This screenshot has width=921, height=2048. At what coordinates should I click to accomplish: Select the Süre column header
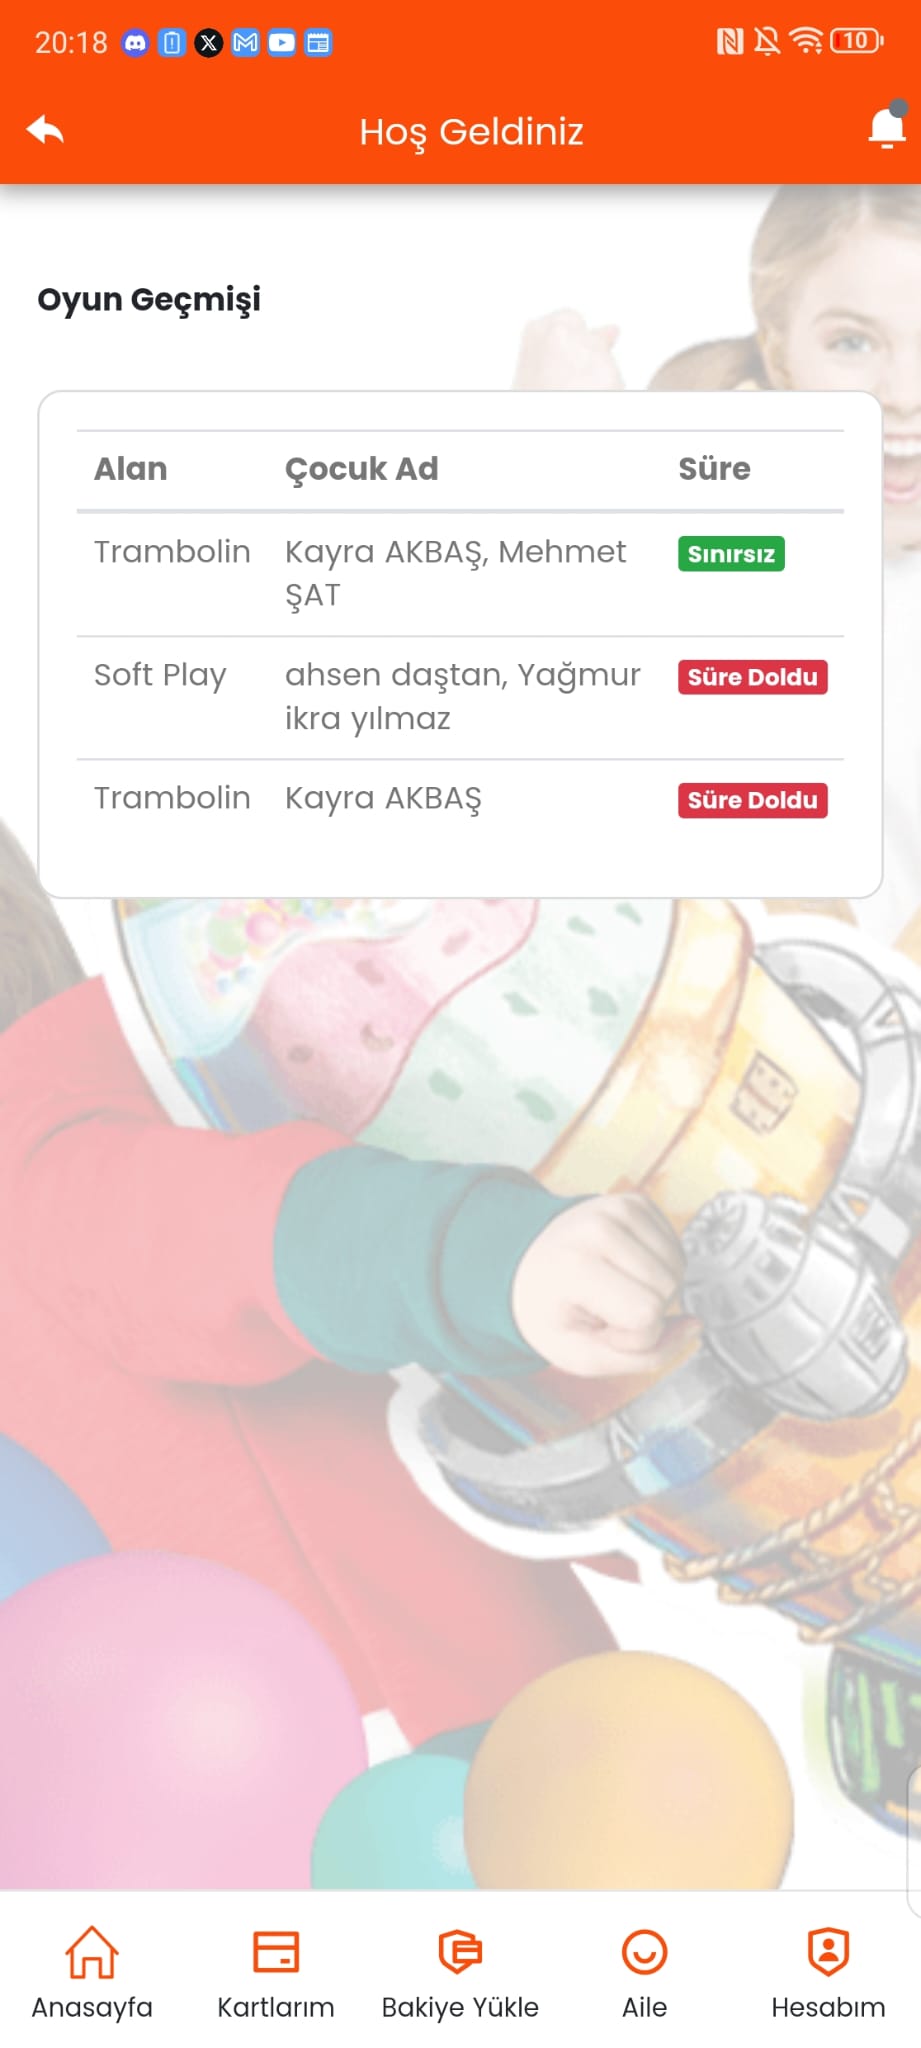point(714,469)
